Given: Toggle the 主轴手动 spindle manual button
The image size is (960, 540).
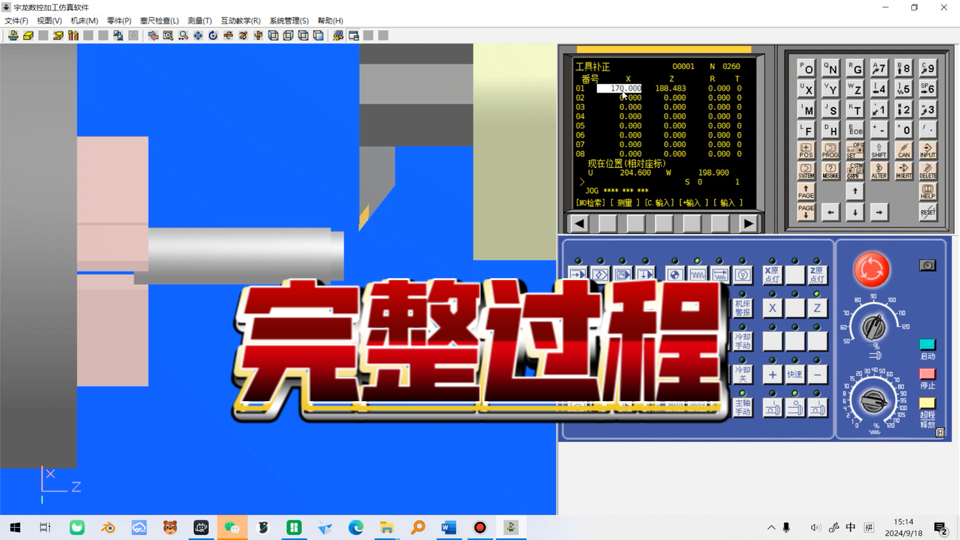Looking at the screenshot, I should coord(743,407).
